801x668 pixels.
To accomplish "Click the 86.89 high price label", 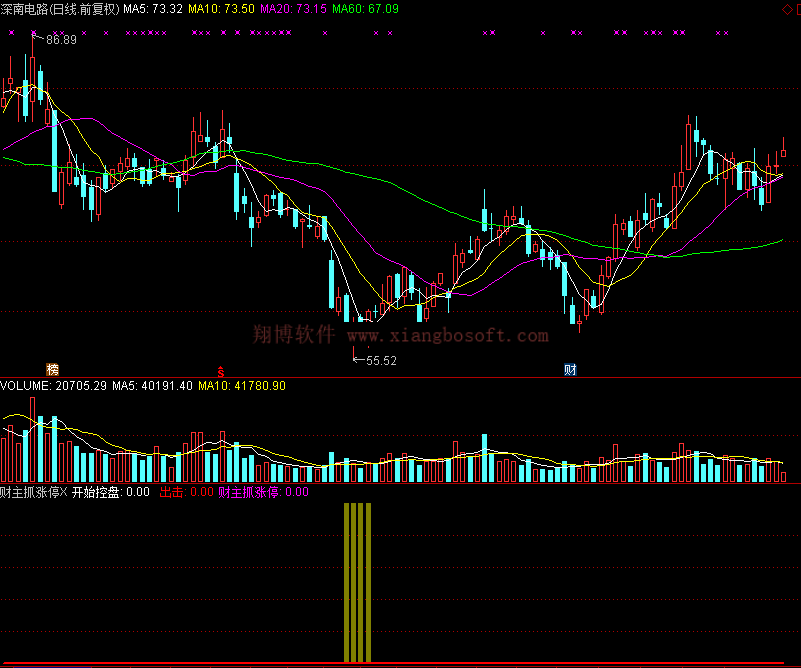I will (x=61, y=40).
